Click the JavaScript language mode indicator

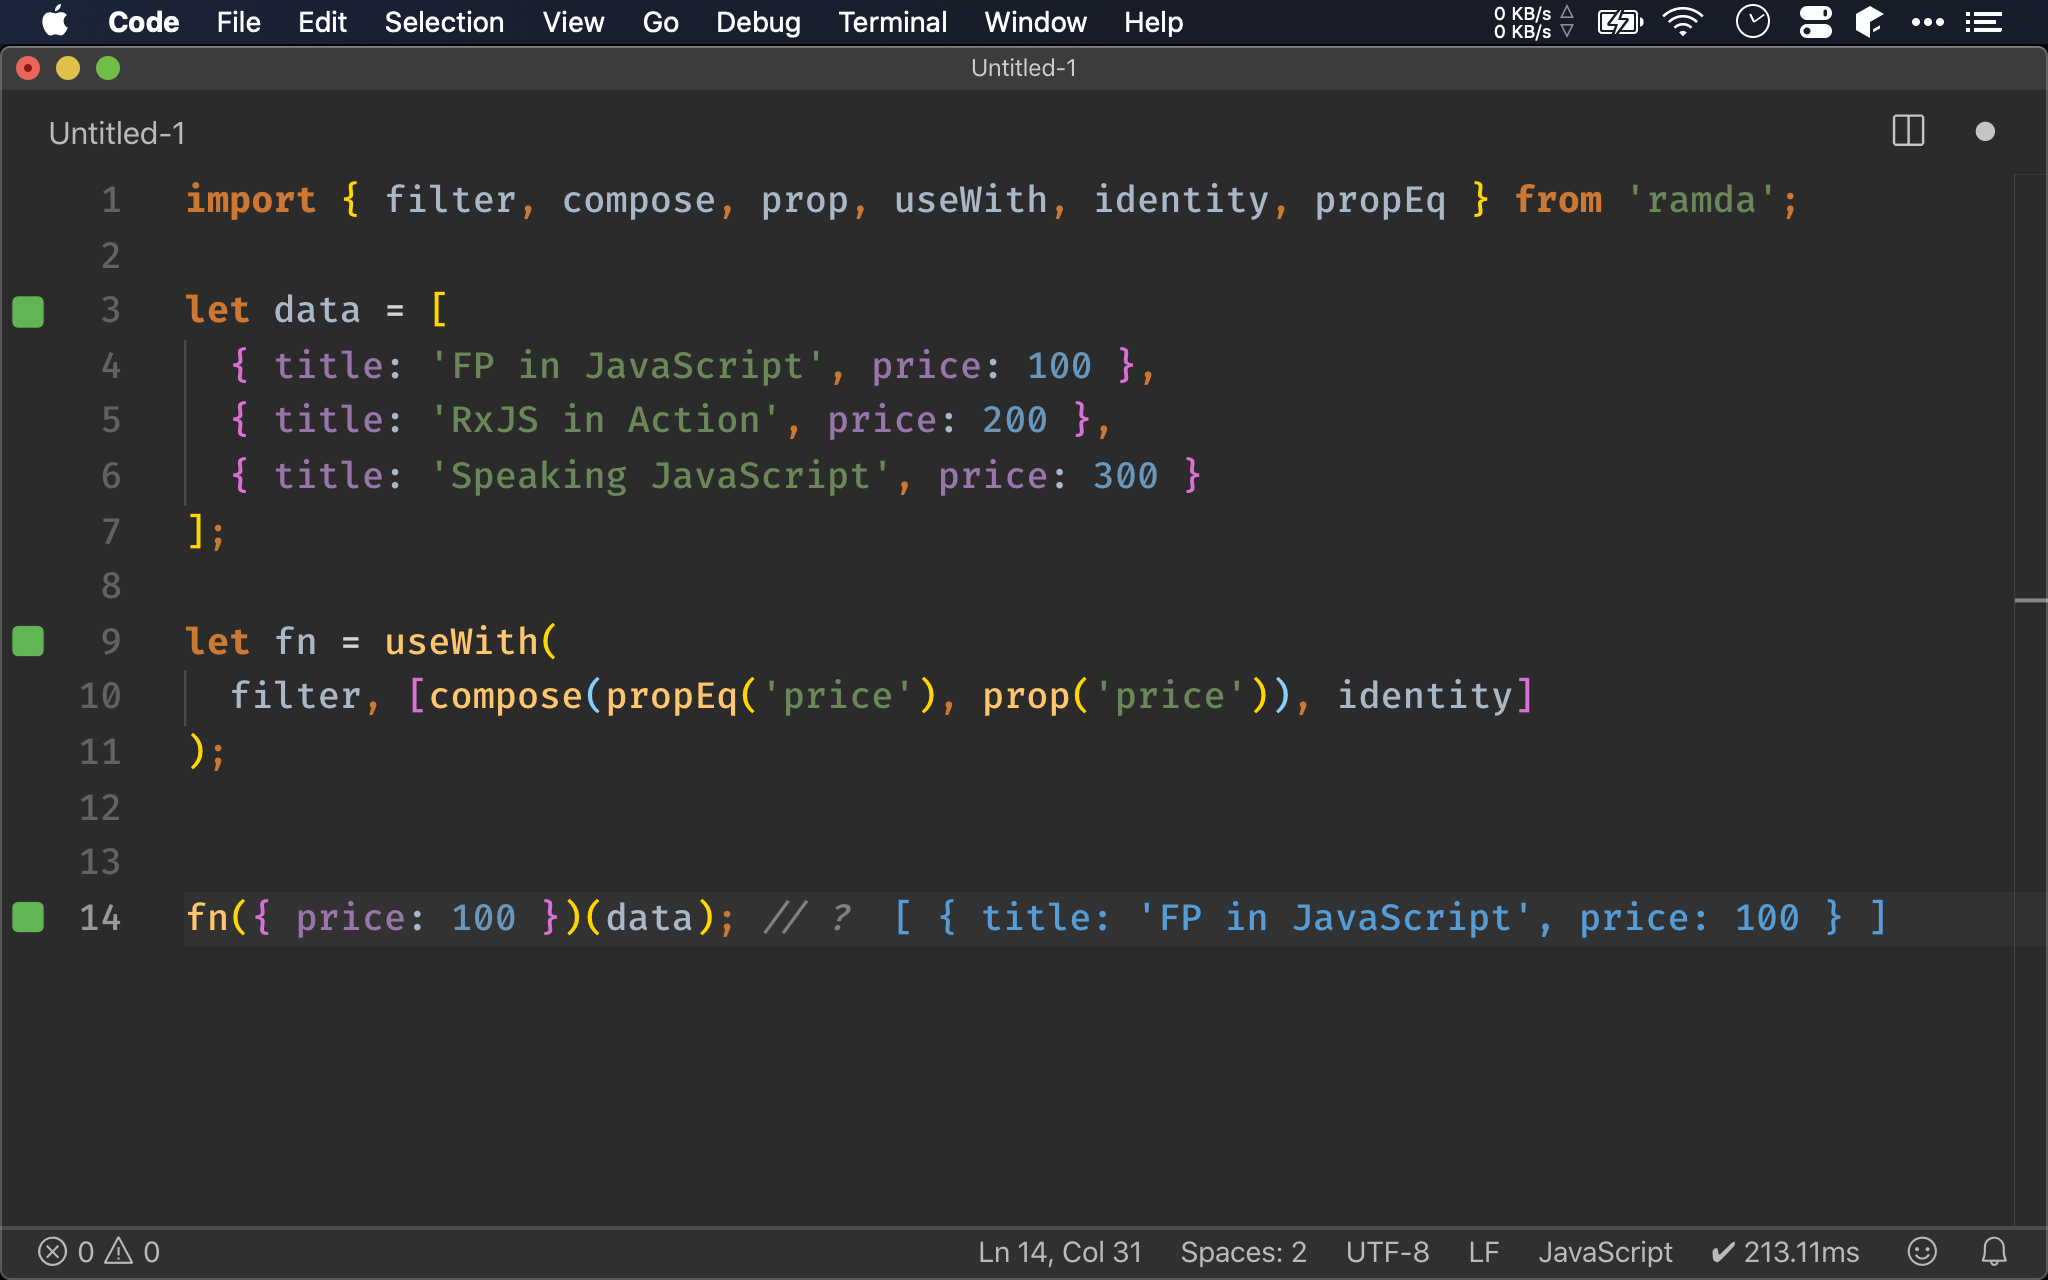1607,1251
